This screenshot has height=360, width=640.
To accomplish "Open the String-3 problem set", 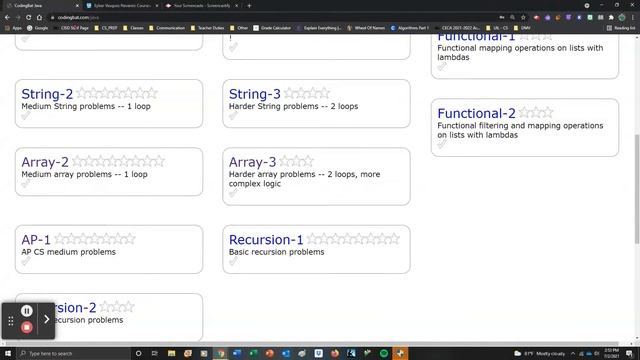I will 254,94.
